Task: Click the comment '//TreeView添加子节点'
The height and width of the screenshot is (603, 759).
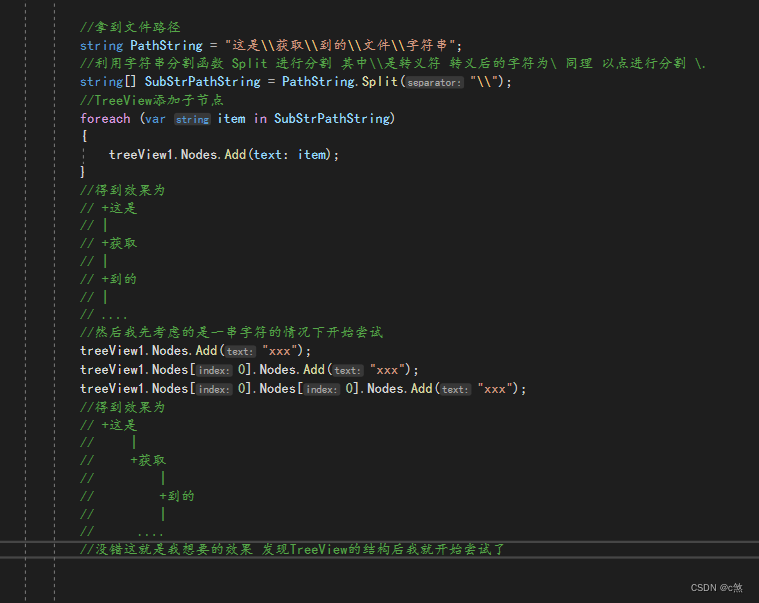Action: pyautogui.click(x=152, y=100)
